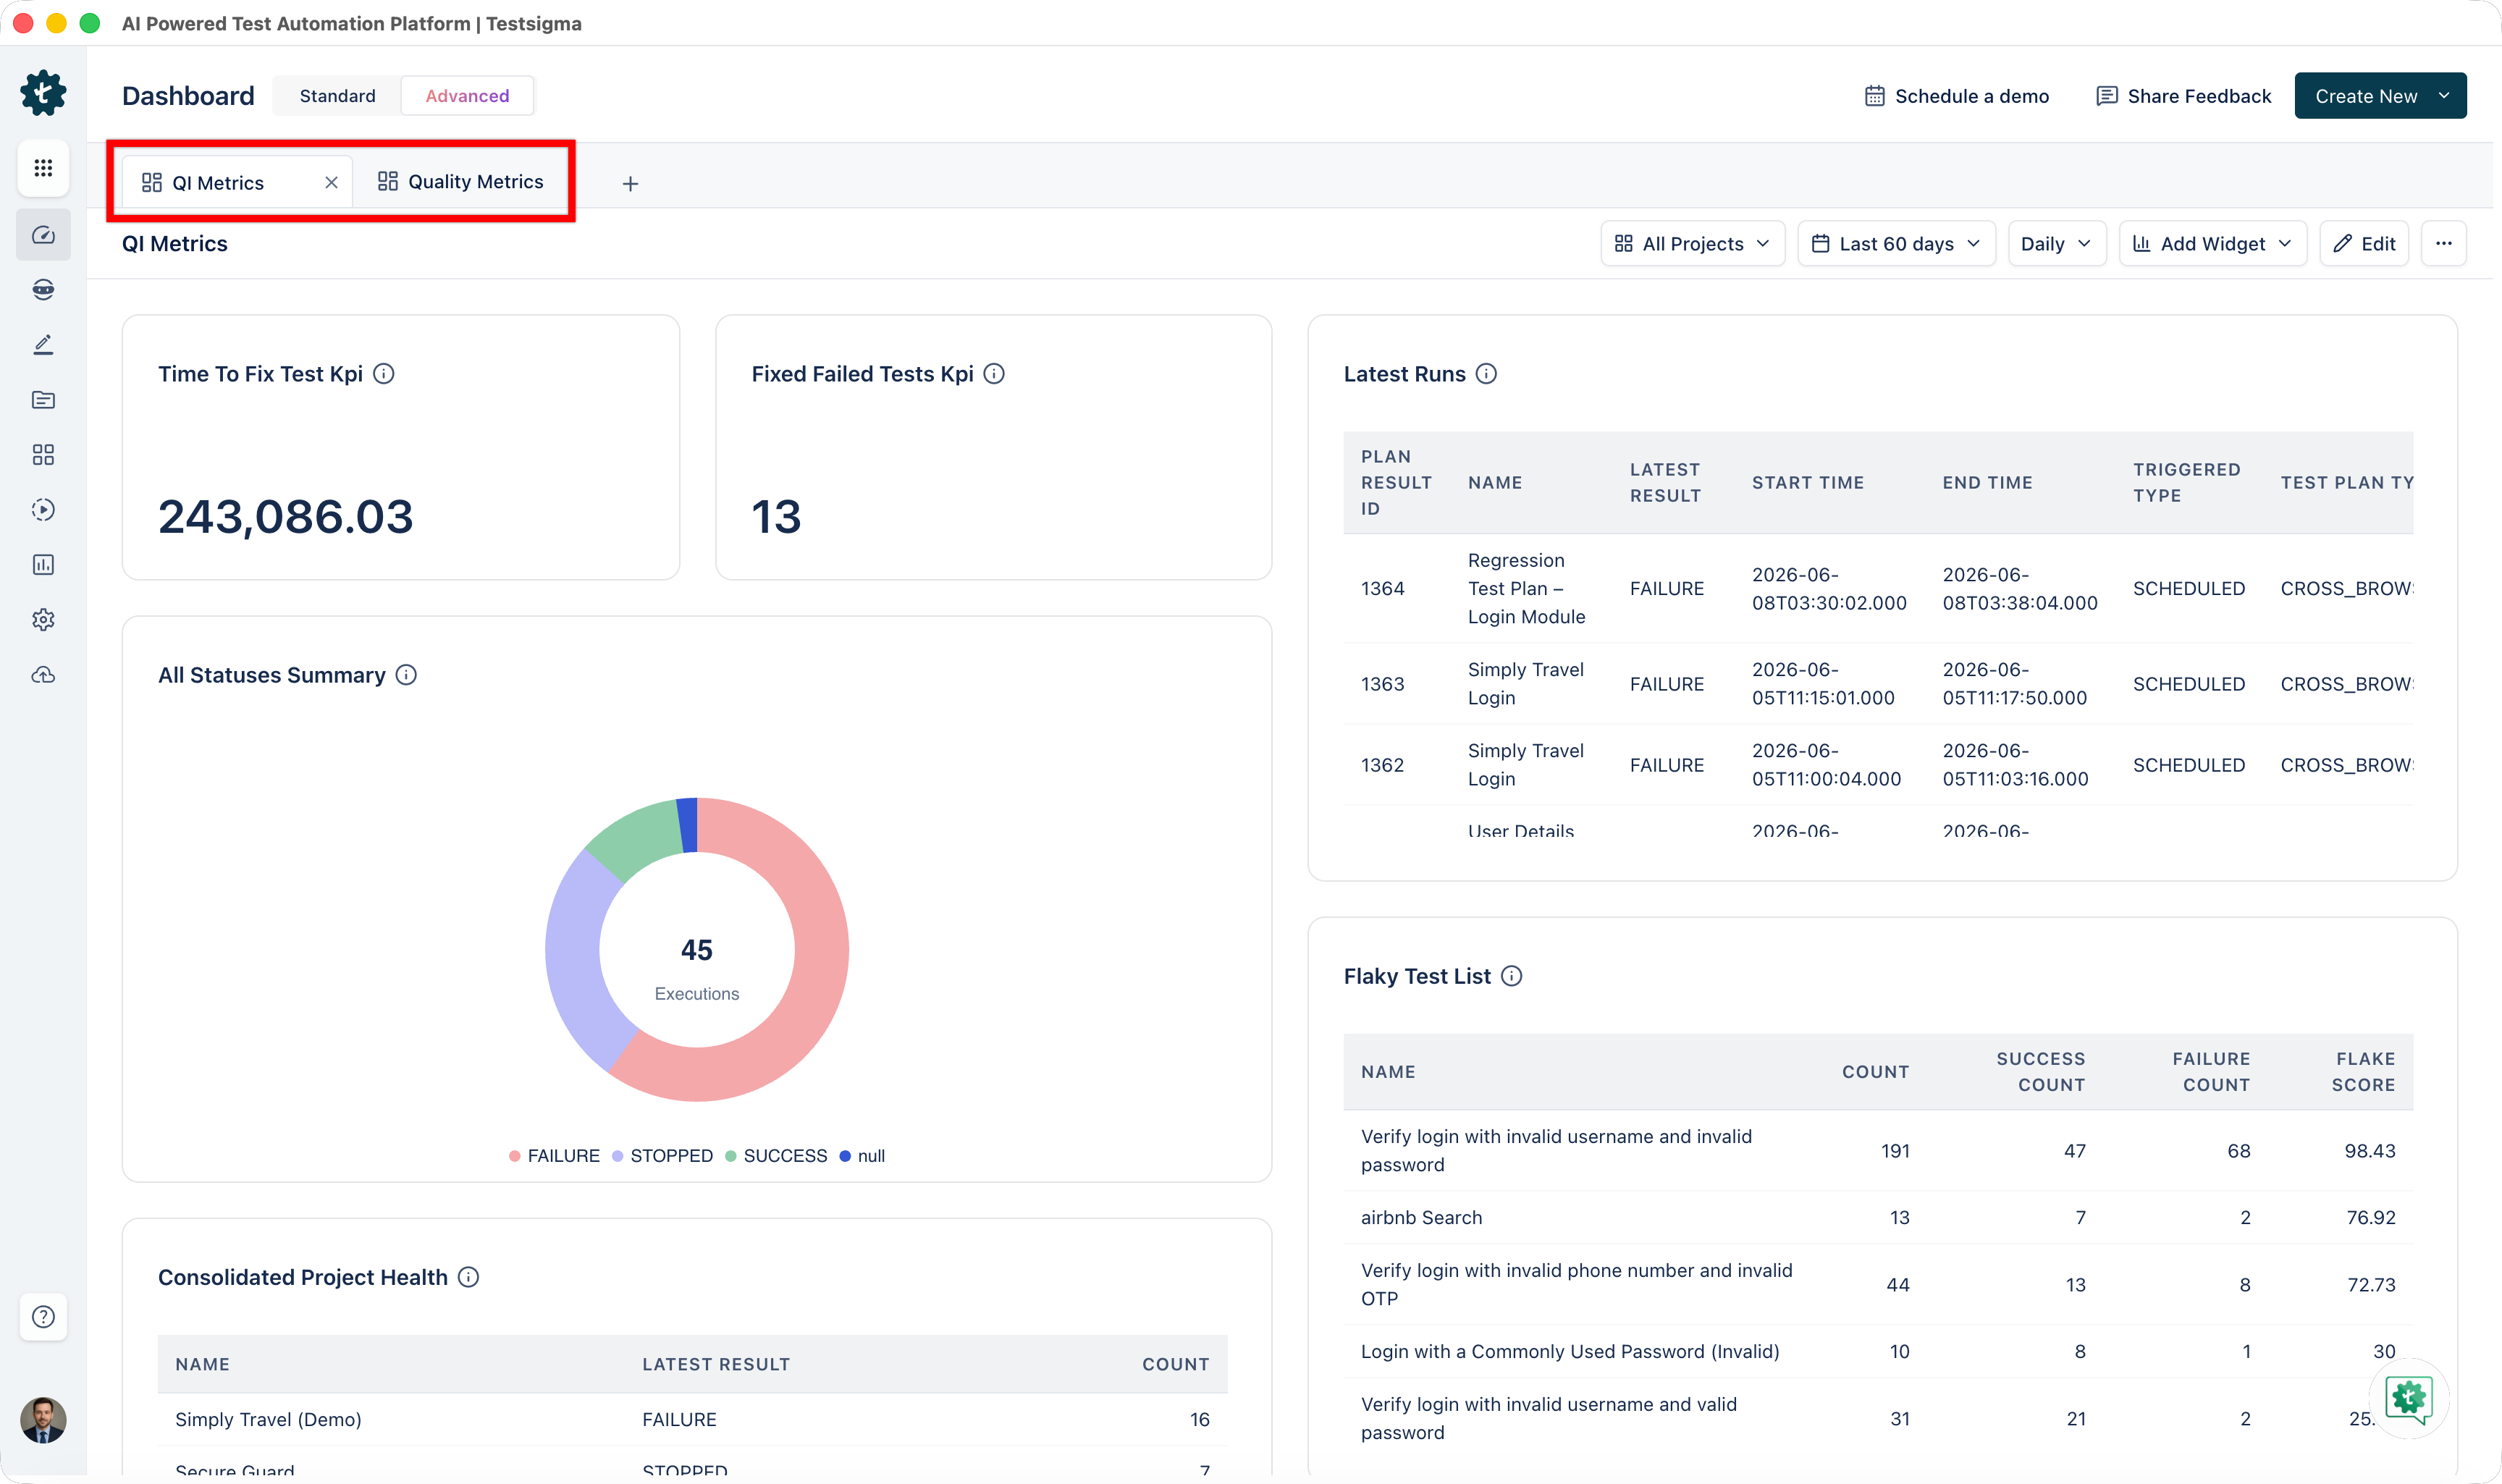Switch to Advanced dashboard mode

point(467,96)
